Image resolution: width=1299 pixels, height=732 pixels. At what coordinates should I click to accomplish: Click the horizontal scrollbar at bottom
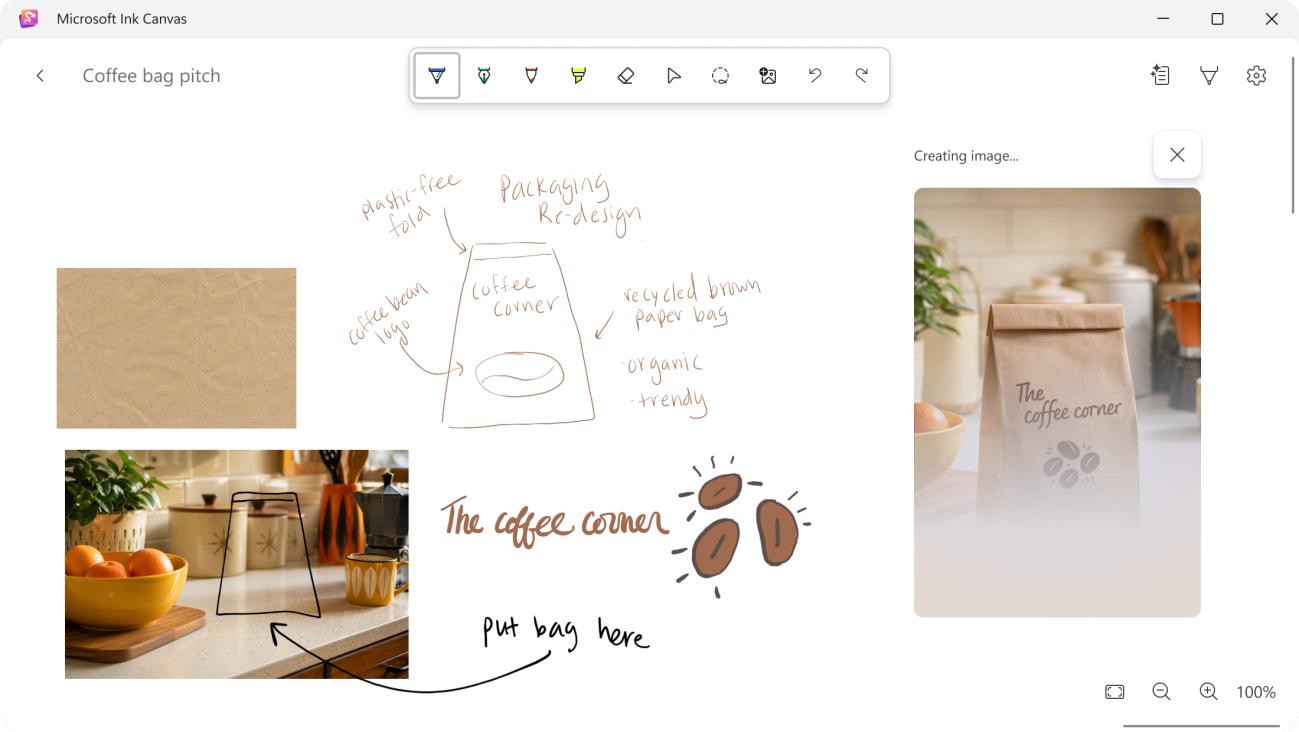pyautogui.click(x=1201, y=726)
